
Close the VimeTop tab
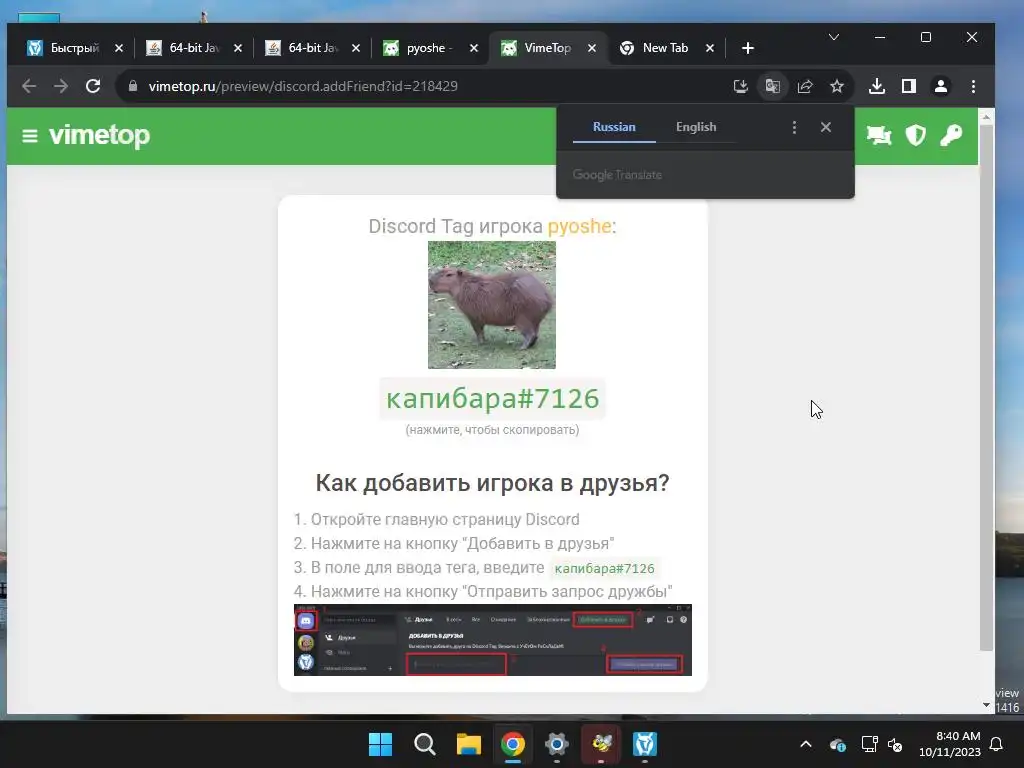(592, 48)
